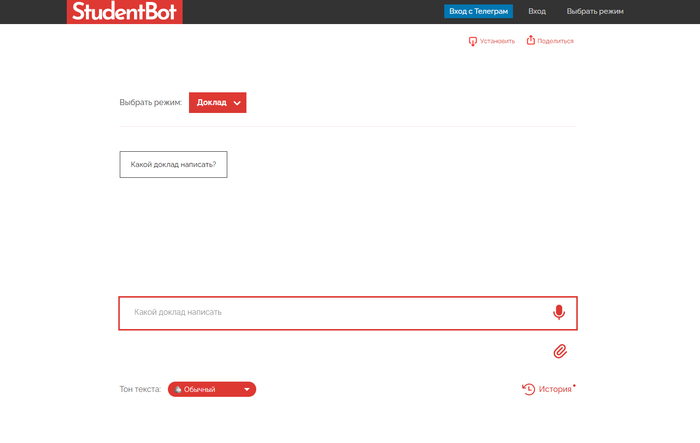Expand the Обычный text tone dropdown arrow
Viewport: 700px width, 443px height.
pos(246,389)
